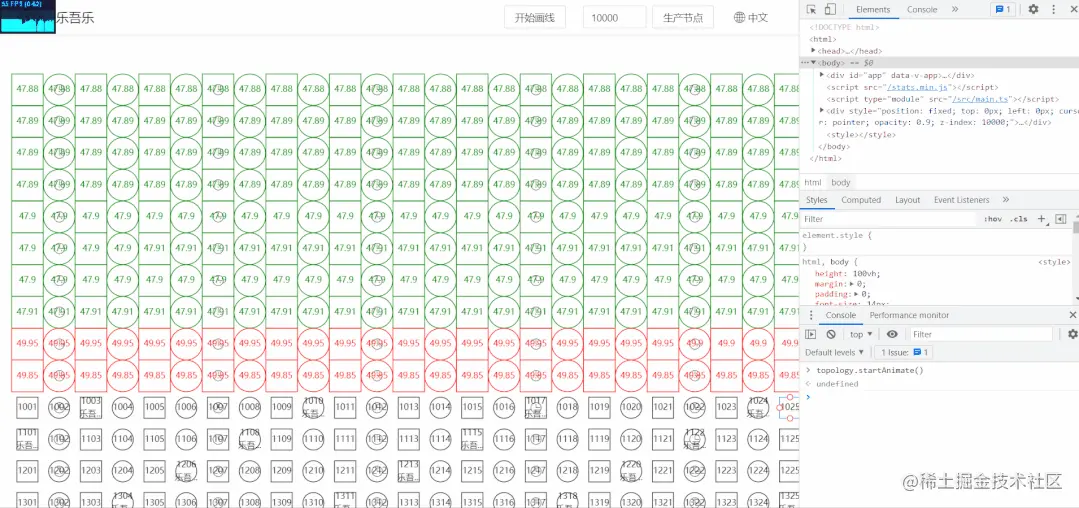Image resolution: width=1079 pixels, height=508 pixels.
Task: Click the undefined console result
Action: pyautogui.click(x=837, y=383)
